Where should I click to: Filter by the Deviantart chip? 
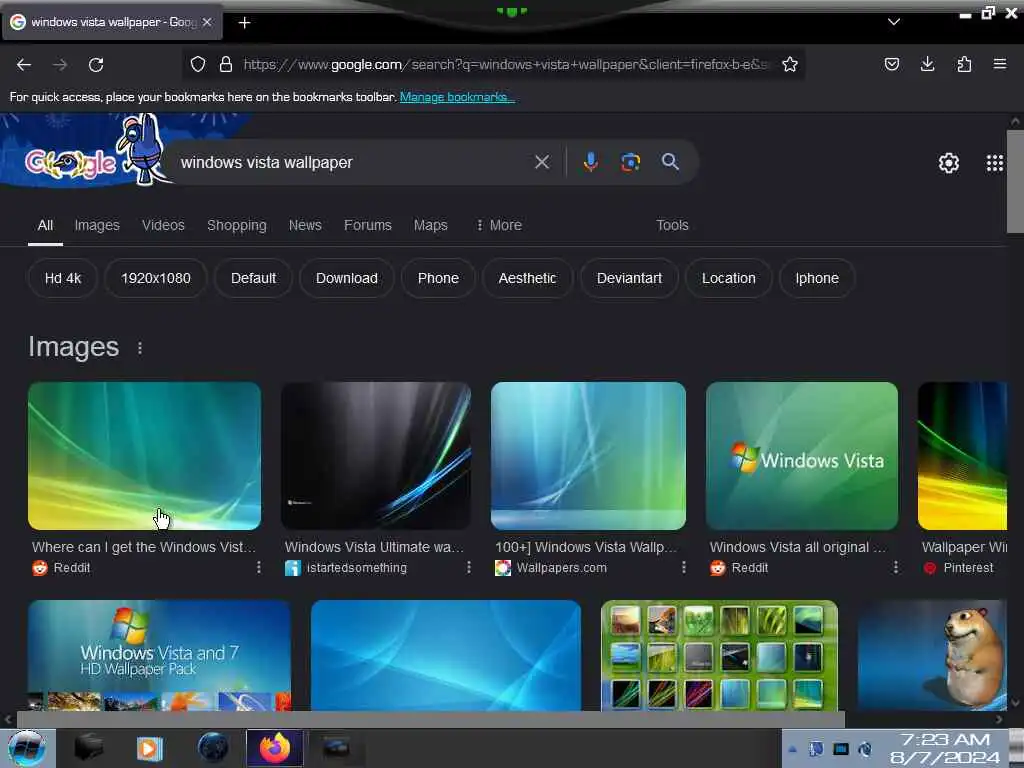coord(629,278)
